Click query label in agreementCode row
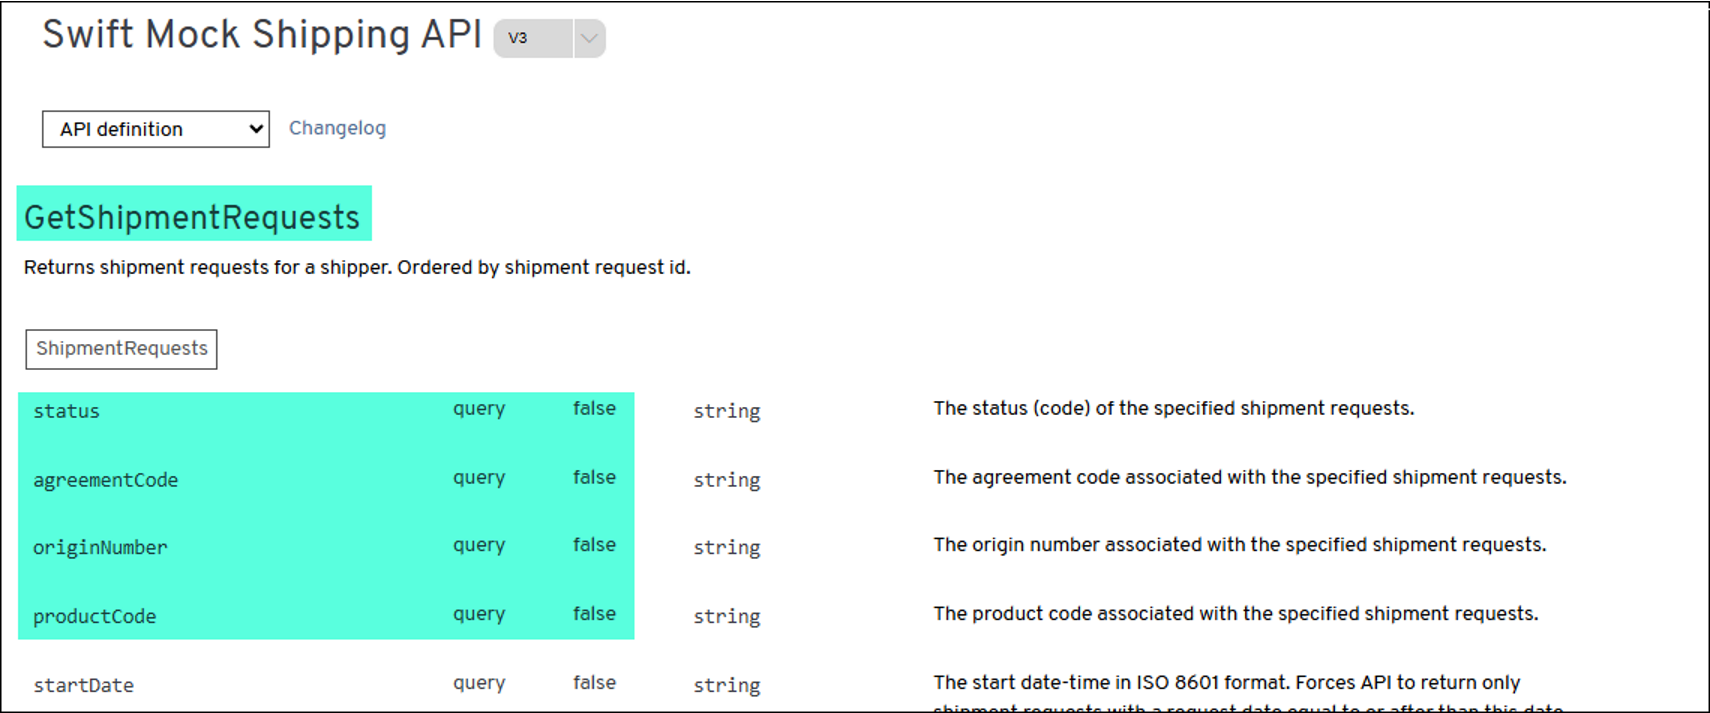 click(x=478, y=478)
